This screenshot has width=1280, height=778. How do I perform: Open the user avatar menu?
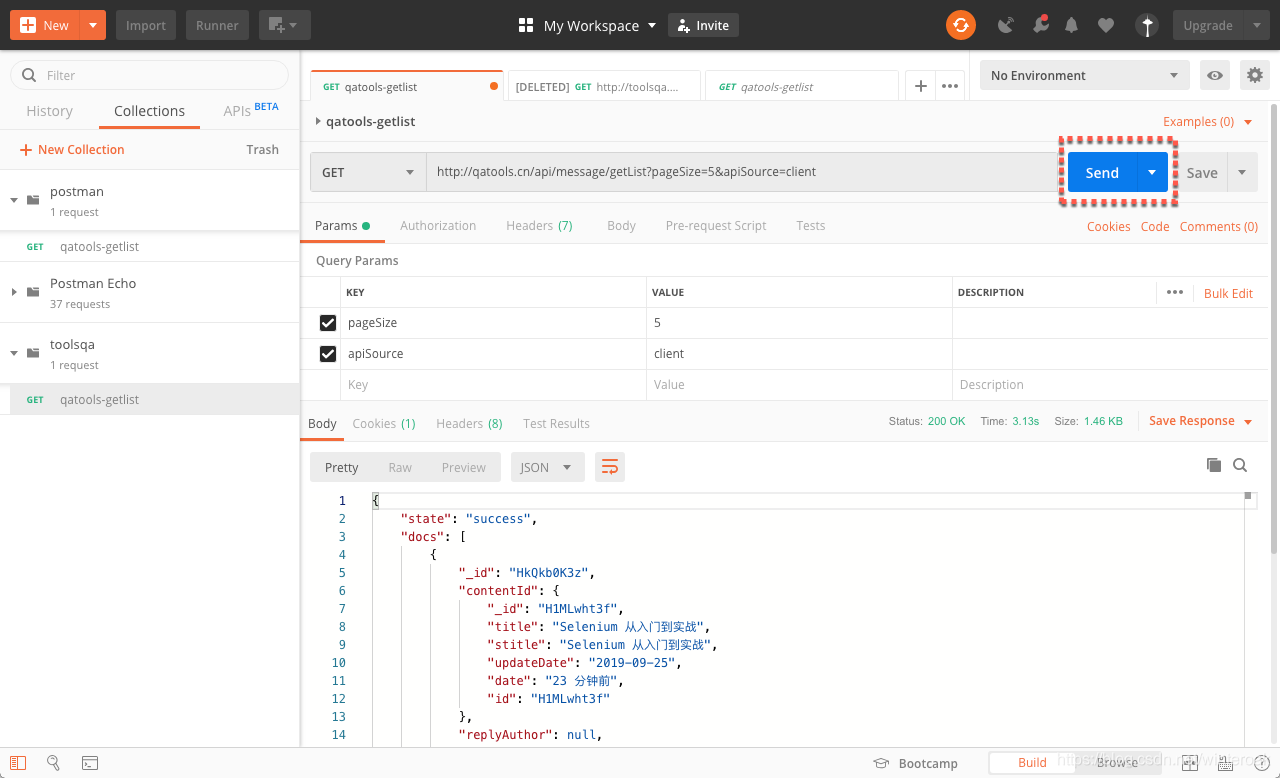click(x=1148, y=25)
